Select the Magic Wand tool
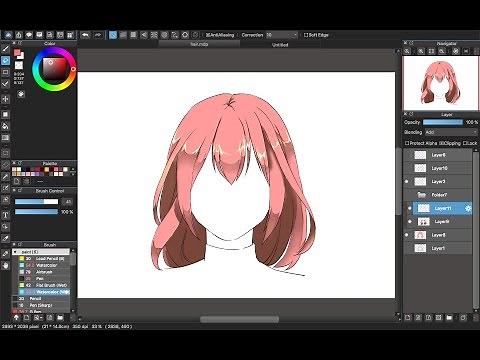The image size is (480, 360). coord(5,177)
